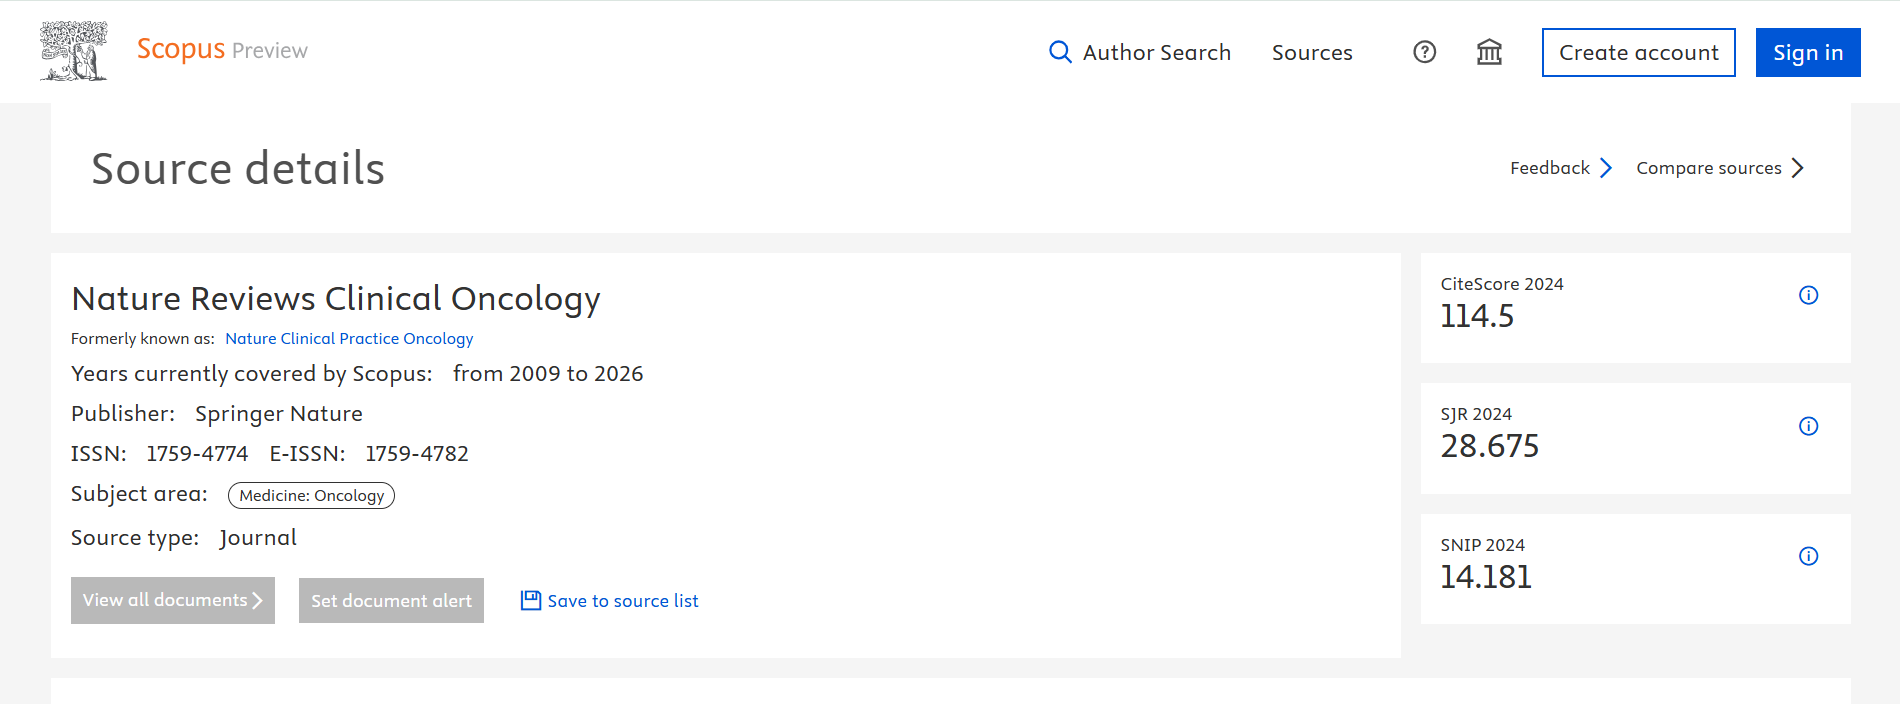Click the Compare sources chevron arrow
The height and width of the screenshot is (704, 1900).
click(1797, 168)
